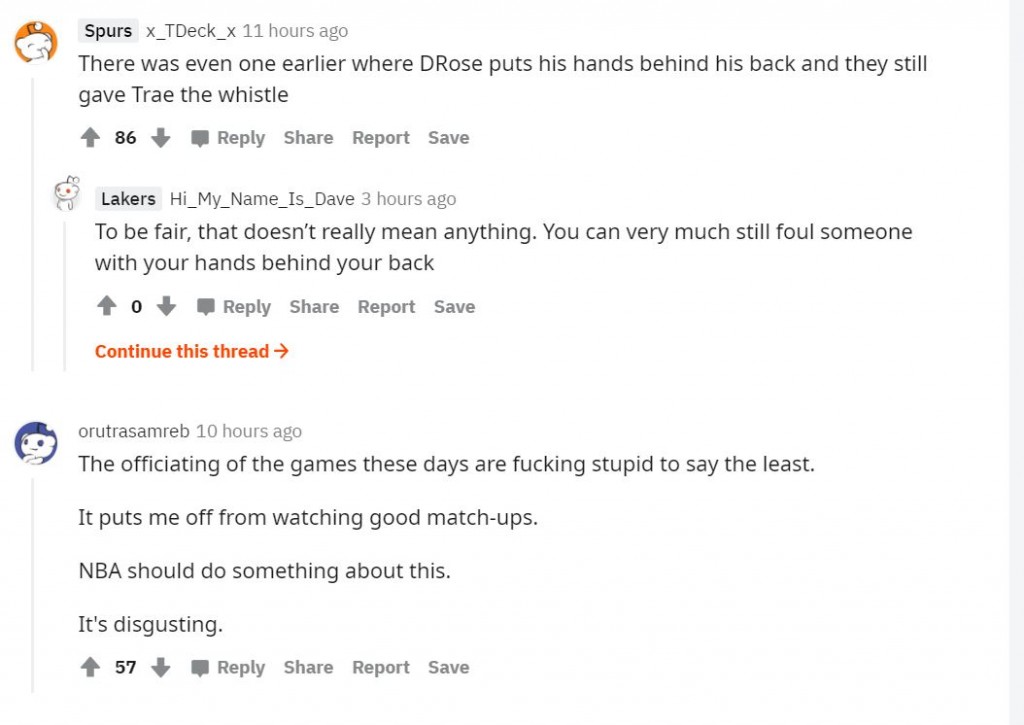This screenshot has height=725, width=1024.
Task: Upvote Hi_My_Name_Is_Dave's reply
Action: (107, 307)
